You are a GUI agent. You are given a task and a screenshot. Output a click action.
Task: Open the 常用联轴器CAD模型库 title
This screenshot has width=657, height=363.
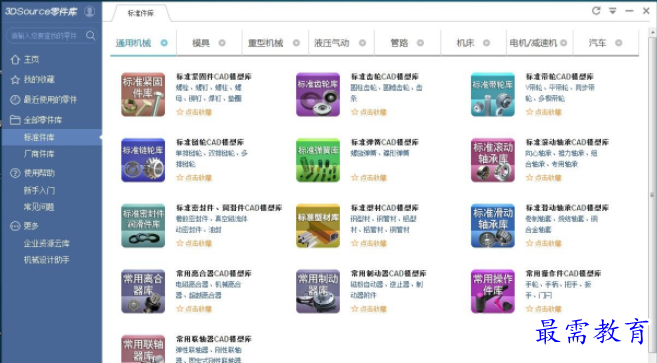click(214, 339)
